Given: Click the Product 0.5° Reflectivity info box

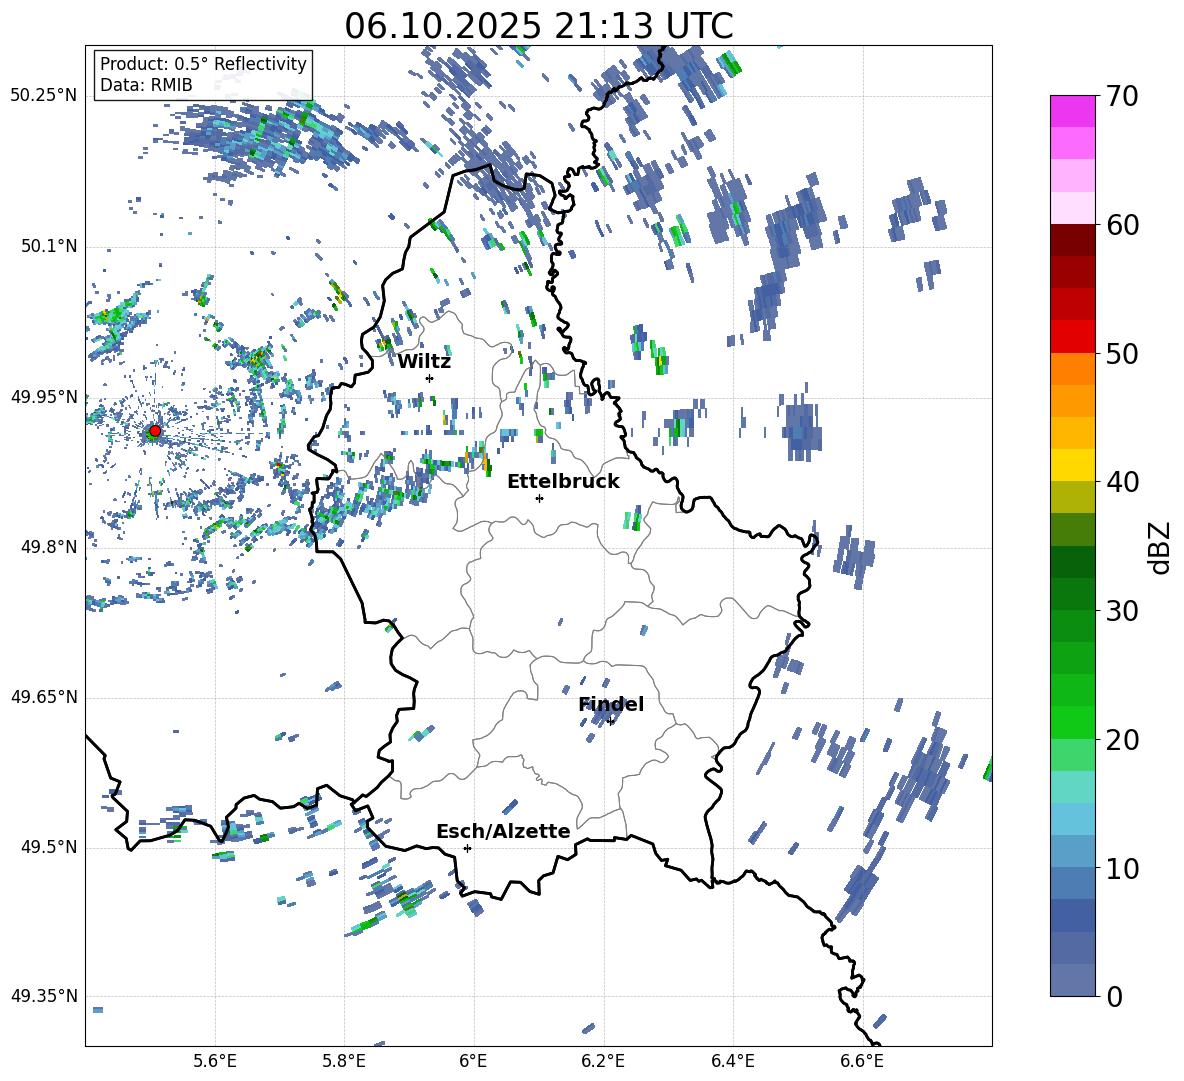Looking at the screenshot, I should (x=203, y=75).
